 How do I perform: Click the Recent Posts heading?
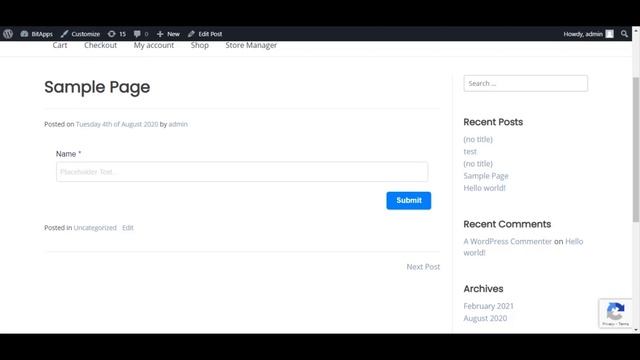(x=493, y=122)
